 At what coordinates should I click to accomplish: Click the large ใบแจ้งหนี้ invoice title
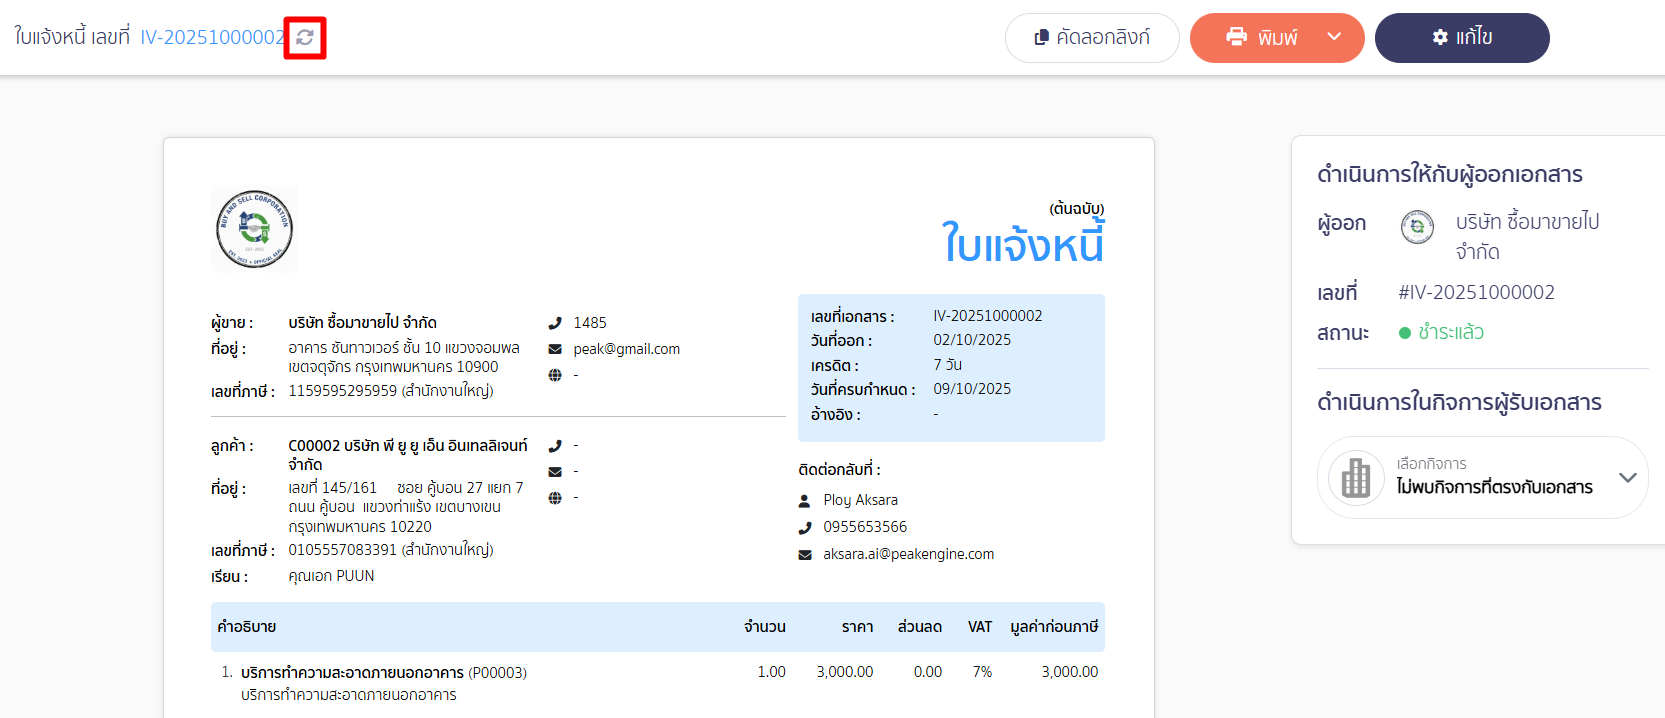point(1023,244)
